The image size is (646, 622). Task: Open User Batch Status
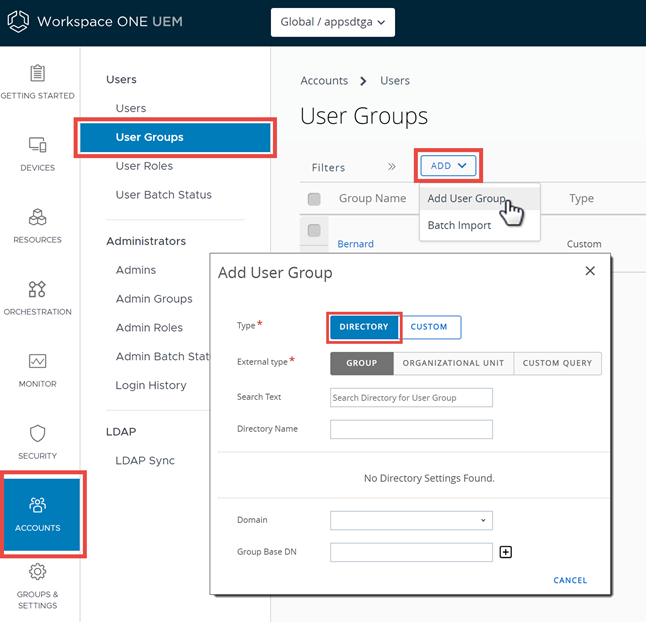coord(164,195)
